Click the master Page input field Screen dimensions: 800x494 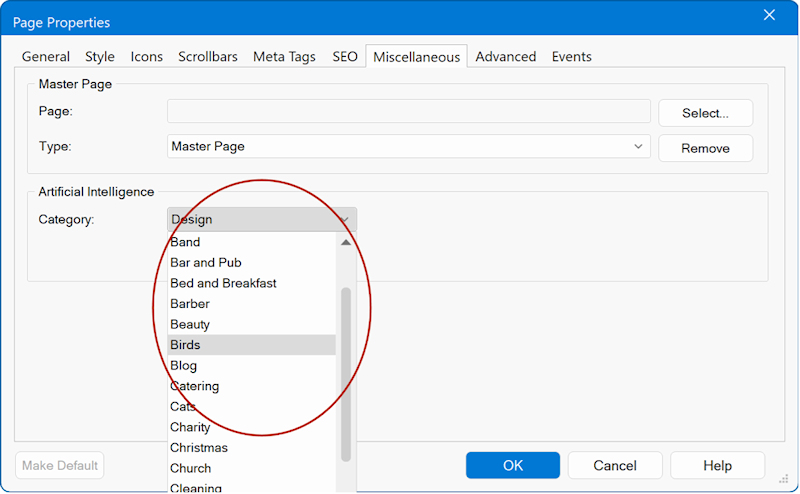(x=408, y=112)
